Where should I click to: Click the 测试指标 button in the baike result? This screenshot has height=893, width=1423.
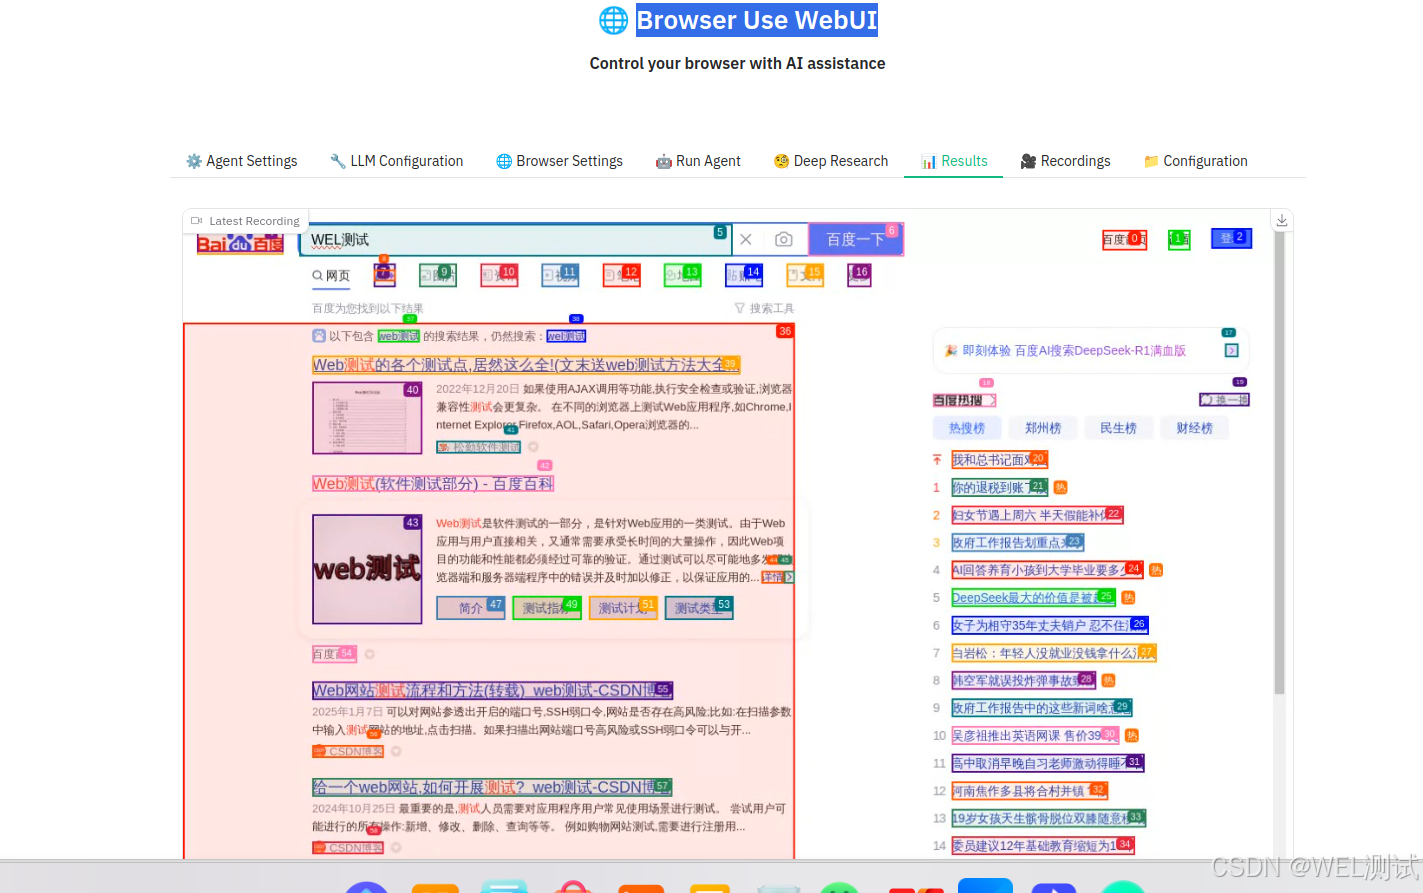tap(546, 608)
